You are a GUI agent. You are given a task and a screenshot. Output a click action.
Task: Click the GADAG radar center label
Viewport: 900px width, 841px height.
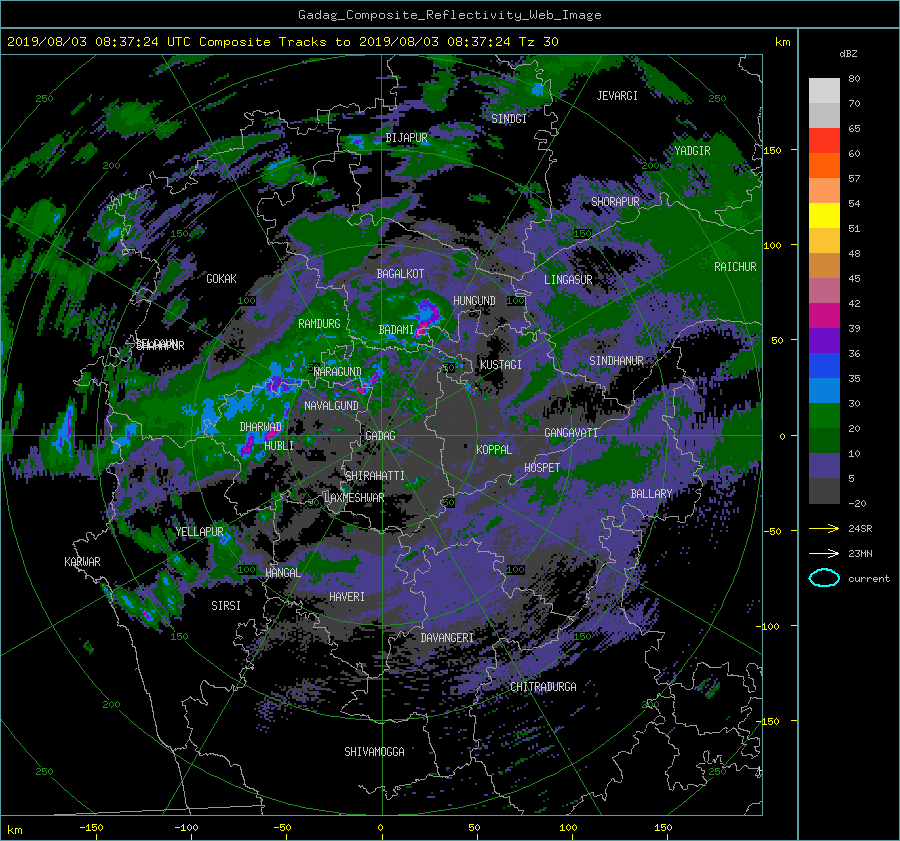point(380,436)
